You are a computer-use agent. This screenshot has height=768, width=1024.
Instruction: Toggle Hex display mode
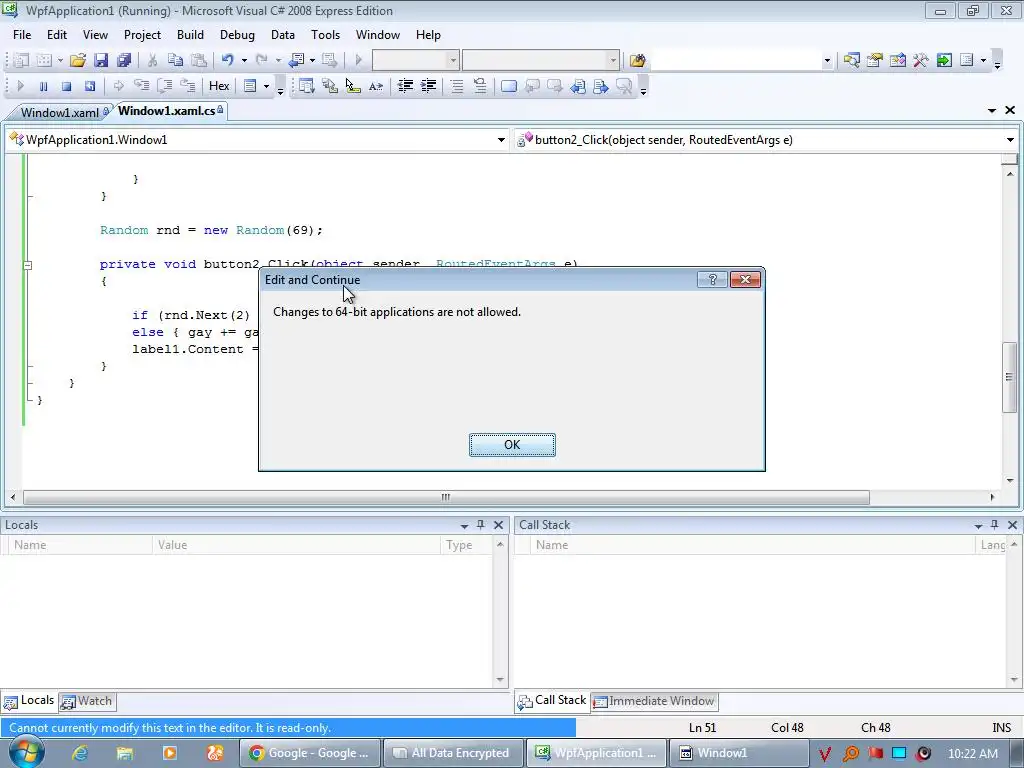(x=219, y=86)
